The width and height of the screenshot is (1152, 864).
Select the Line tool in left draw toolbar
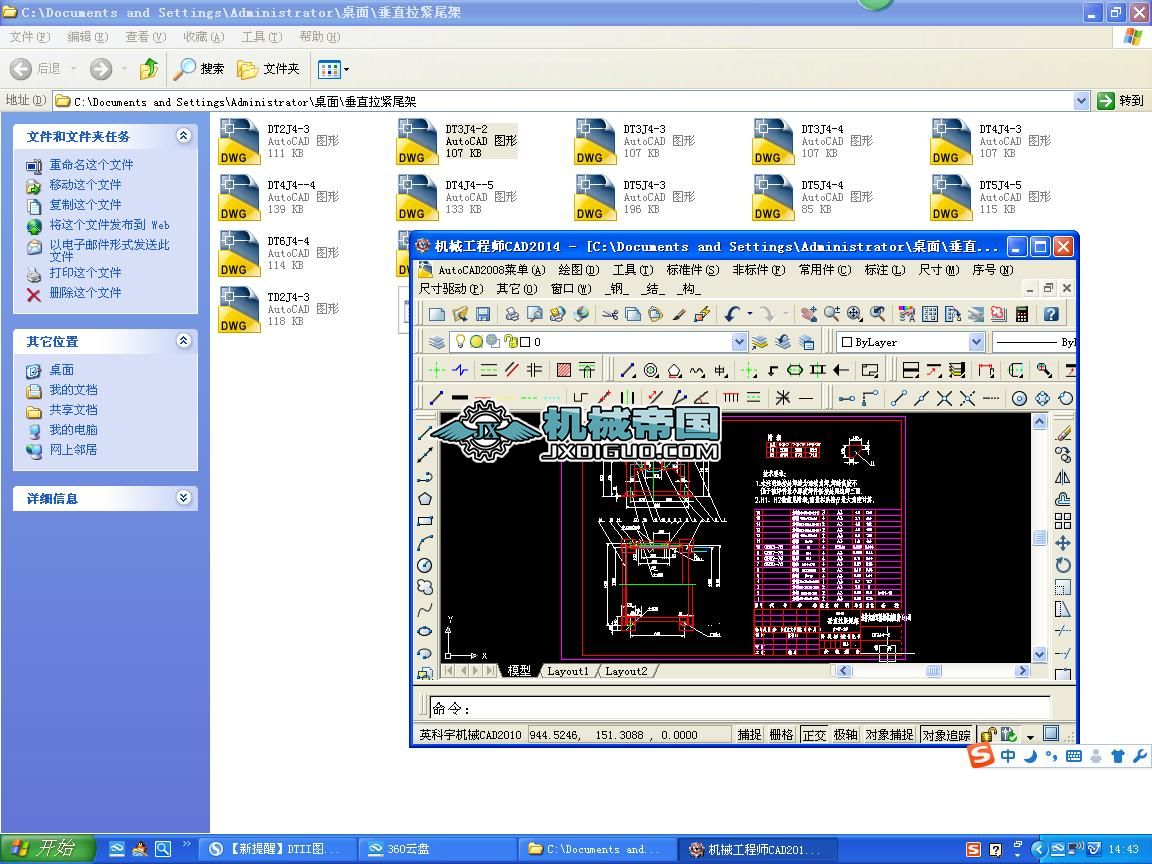point(425,433)
